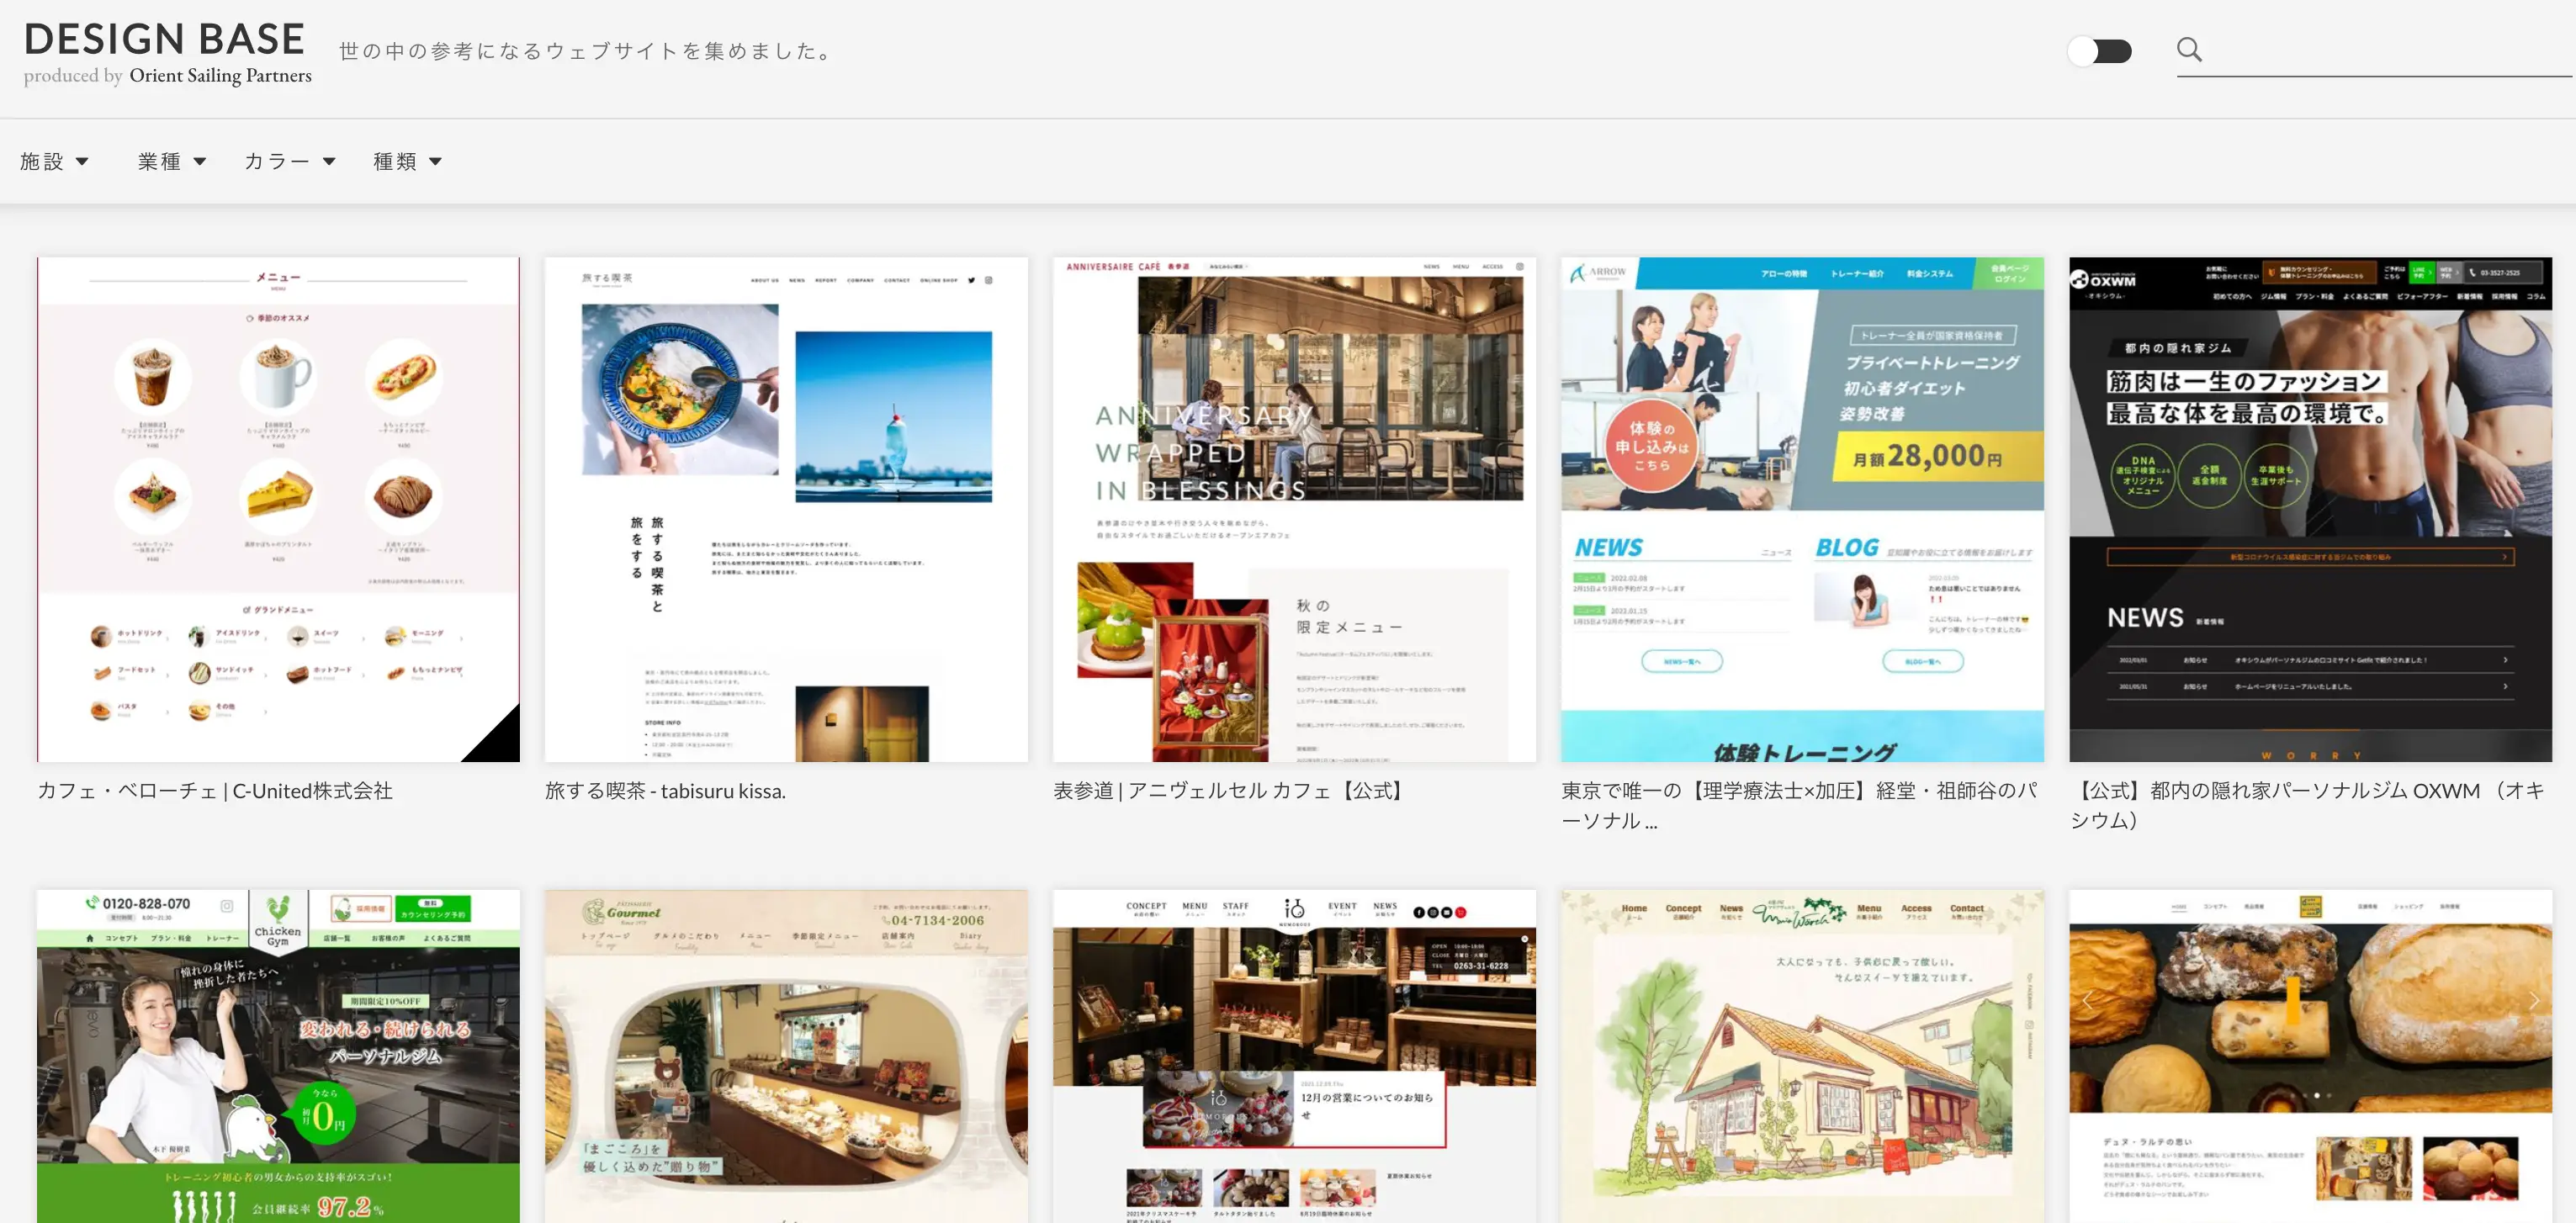Image resolution: width=2576 pixels, height=1223 pixels.
Task: Click left arrow on bread slider thumbnail
Action: tap(2087, 1000)
